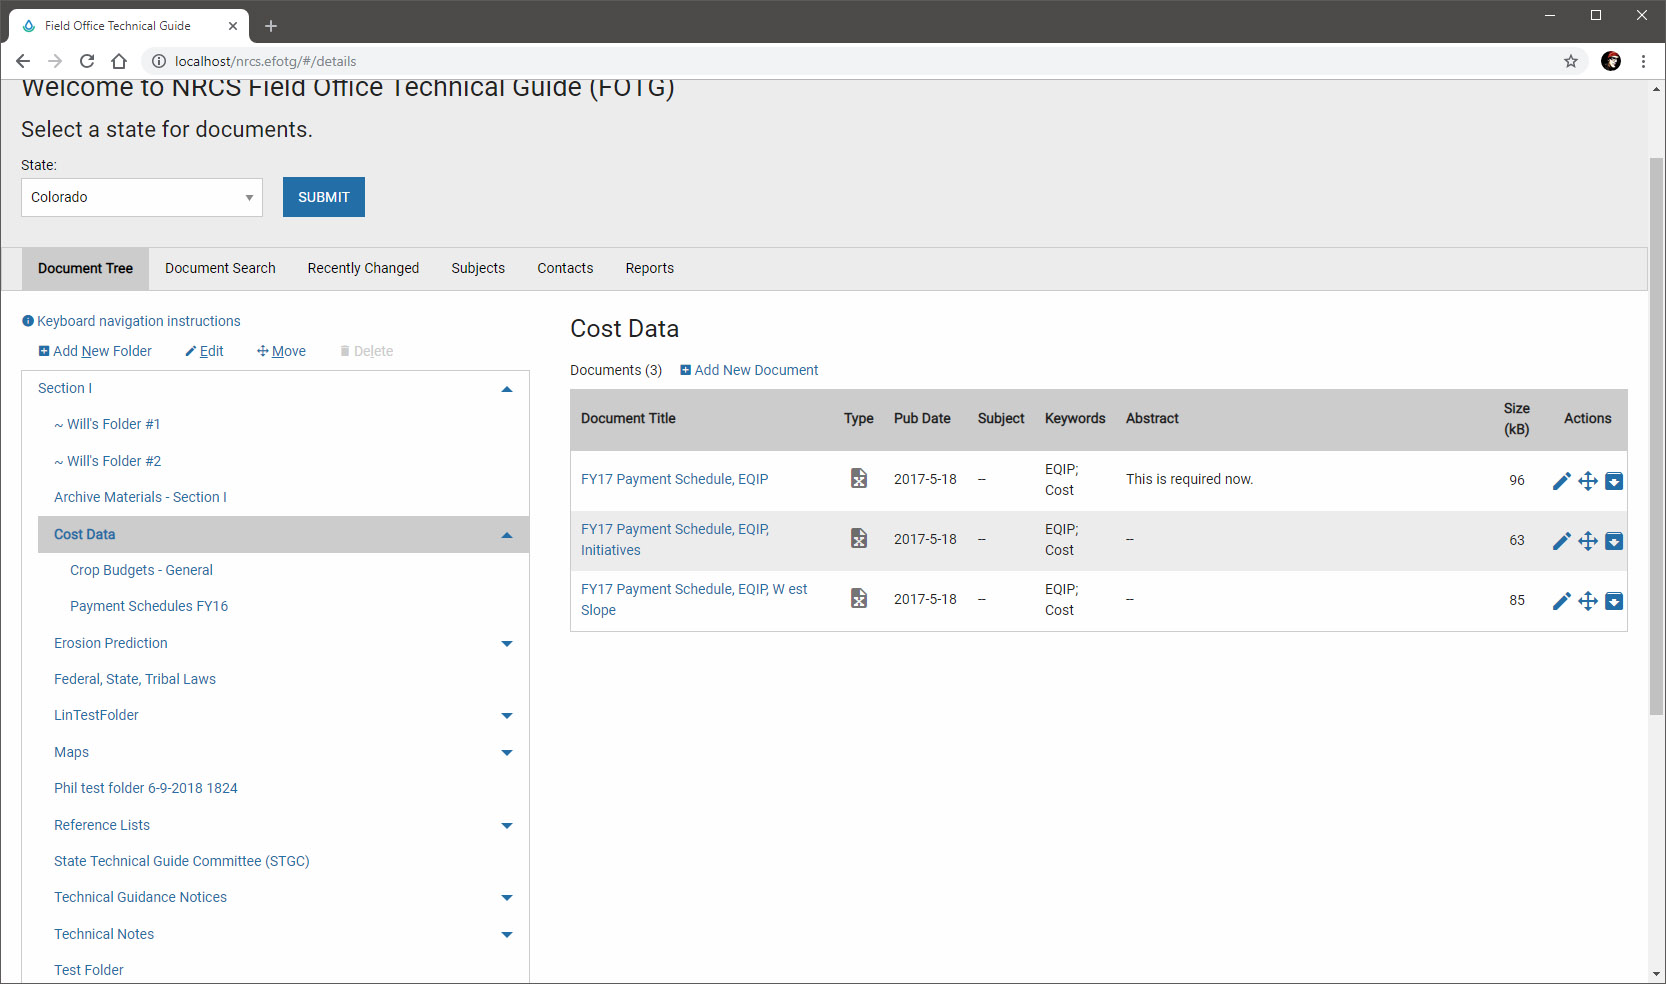The width and height of the screenshot is (1666, 984).
Task: Click the edit pencil for FY17 Payment Schedule, EQIP (96 kB)
Action: coord(1561,481)
